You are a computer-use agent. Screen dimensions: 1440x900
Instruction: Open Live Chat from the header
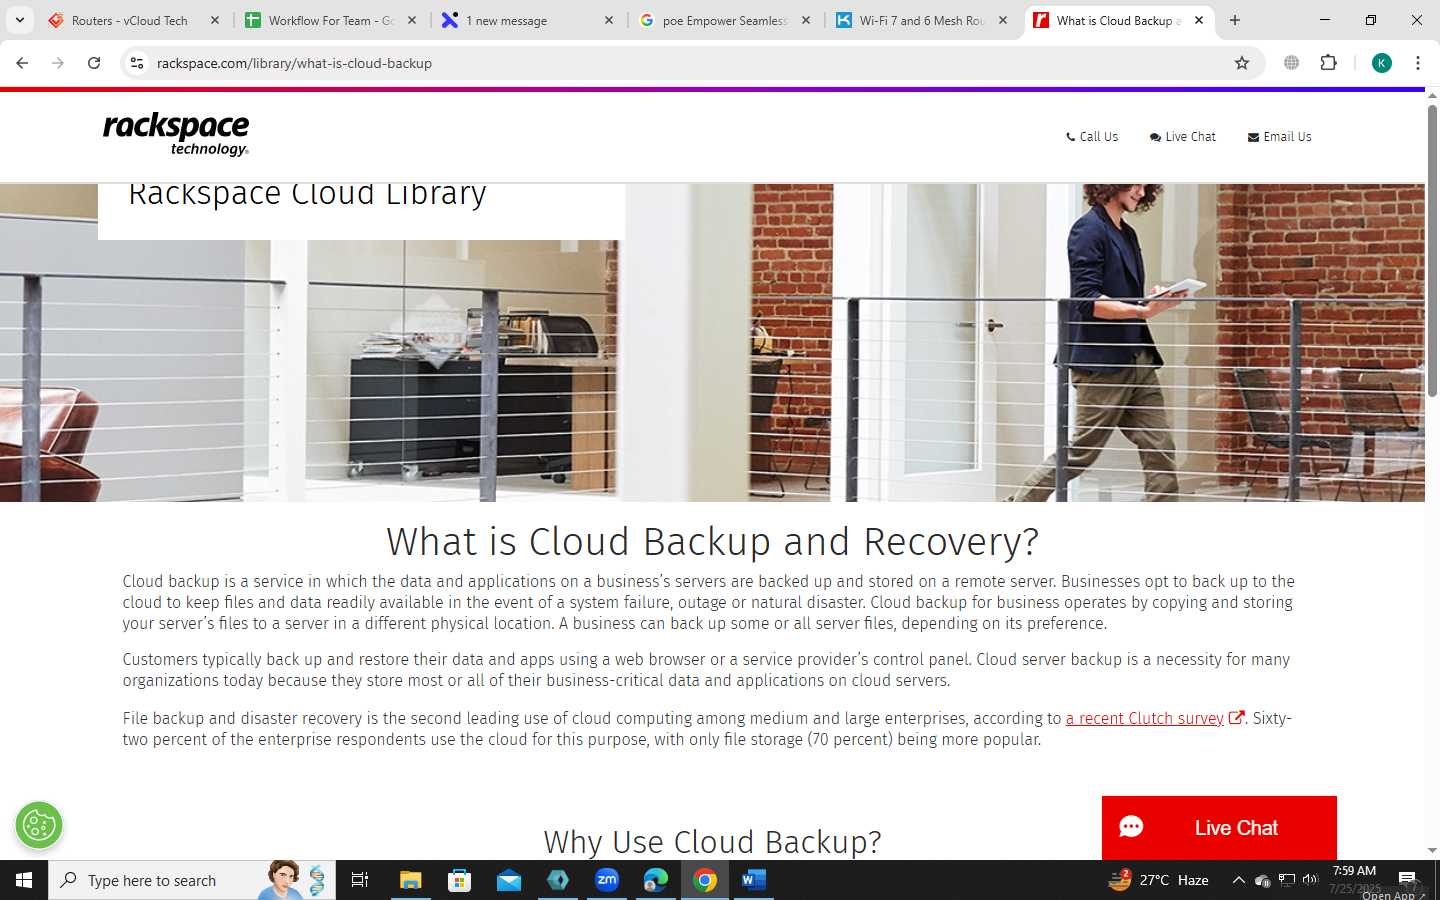(x=1183, y=137)
